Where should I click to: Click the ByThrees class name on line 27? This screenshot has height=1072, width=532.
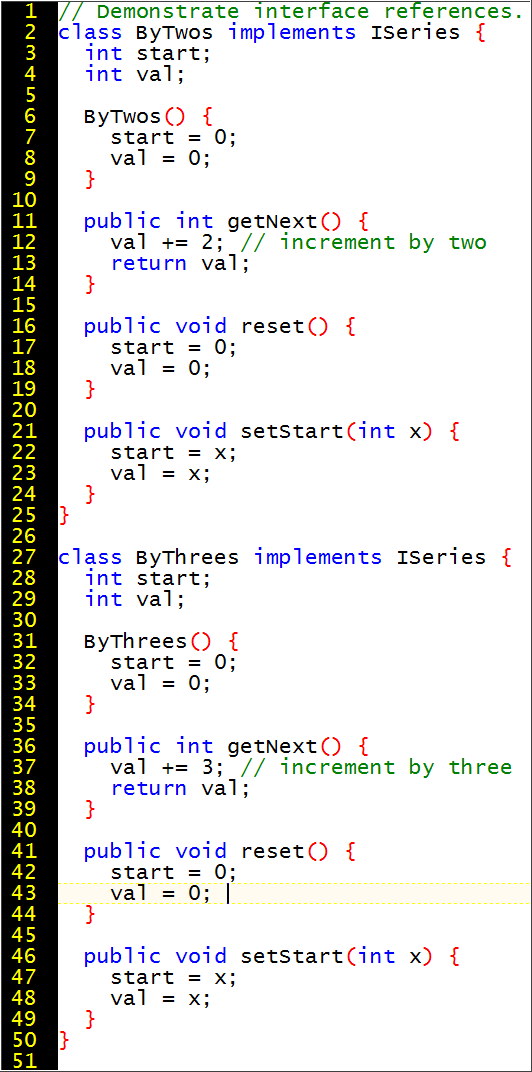(x=187, y=557)
